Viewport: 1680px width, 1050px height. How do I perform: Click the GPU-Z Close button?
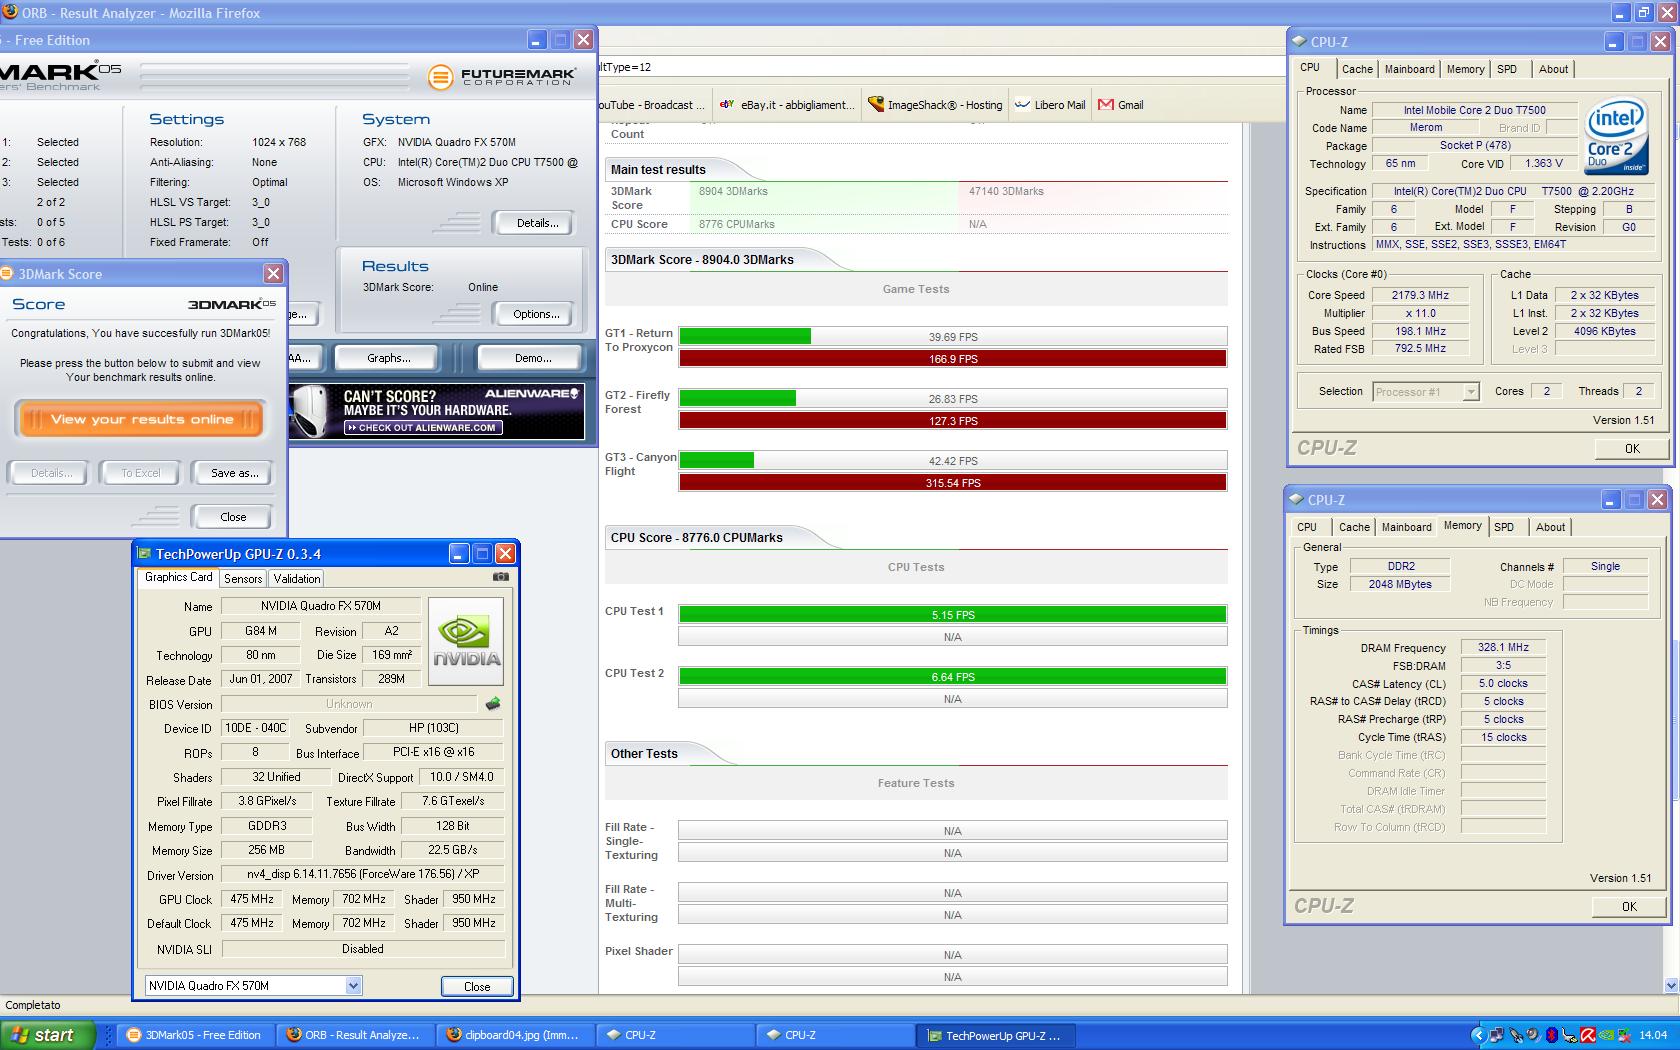(x=477, y=986)
